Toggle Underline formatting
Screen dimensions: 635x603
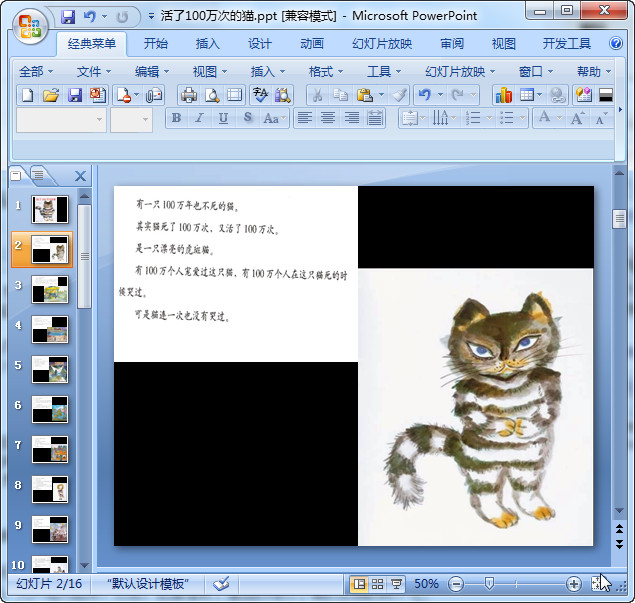223,118
